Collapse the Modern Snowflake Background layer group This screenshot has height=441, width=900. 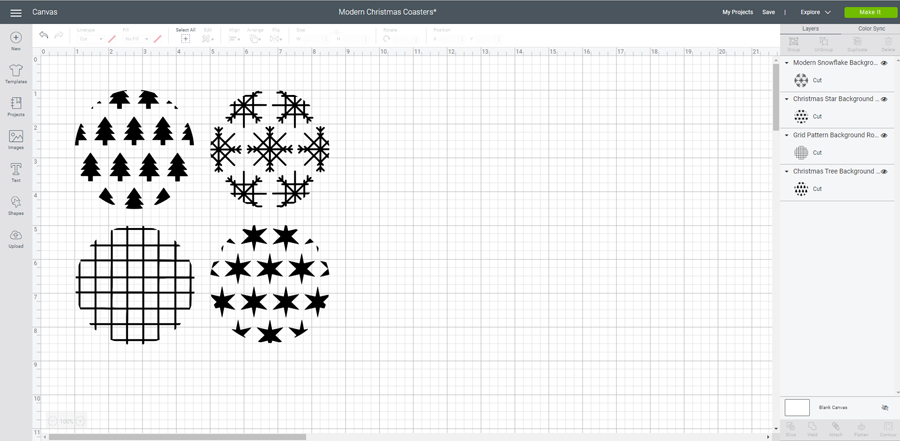(787, 63)
